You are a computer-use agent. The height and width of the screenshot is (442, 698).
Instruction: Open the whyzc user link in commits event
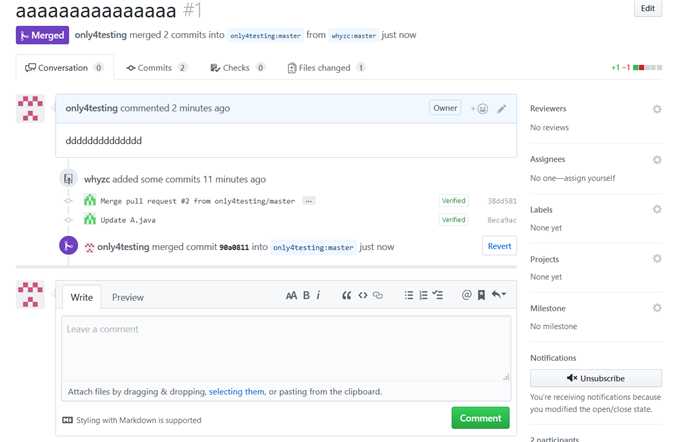[97, 179]
